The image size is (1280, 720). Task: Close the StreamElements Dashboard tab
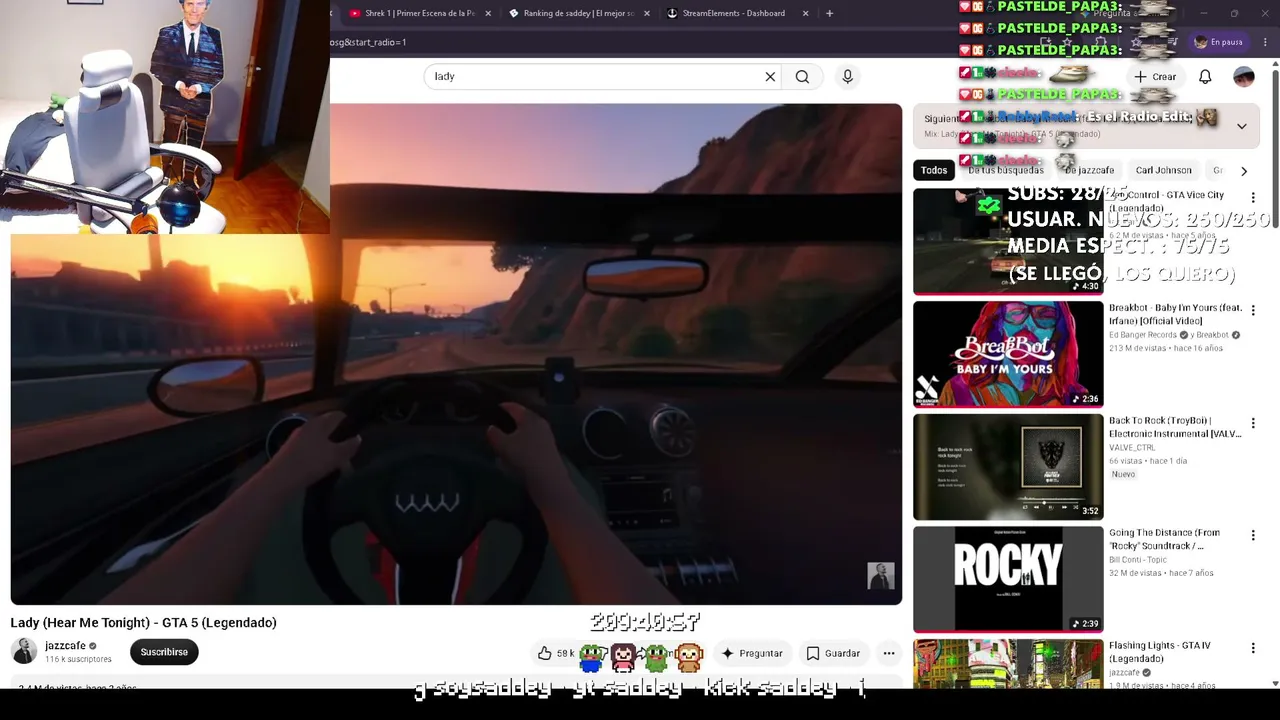click(806, 14)
